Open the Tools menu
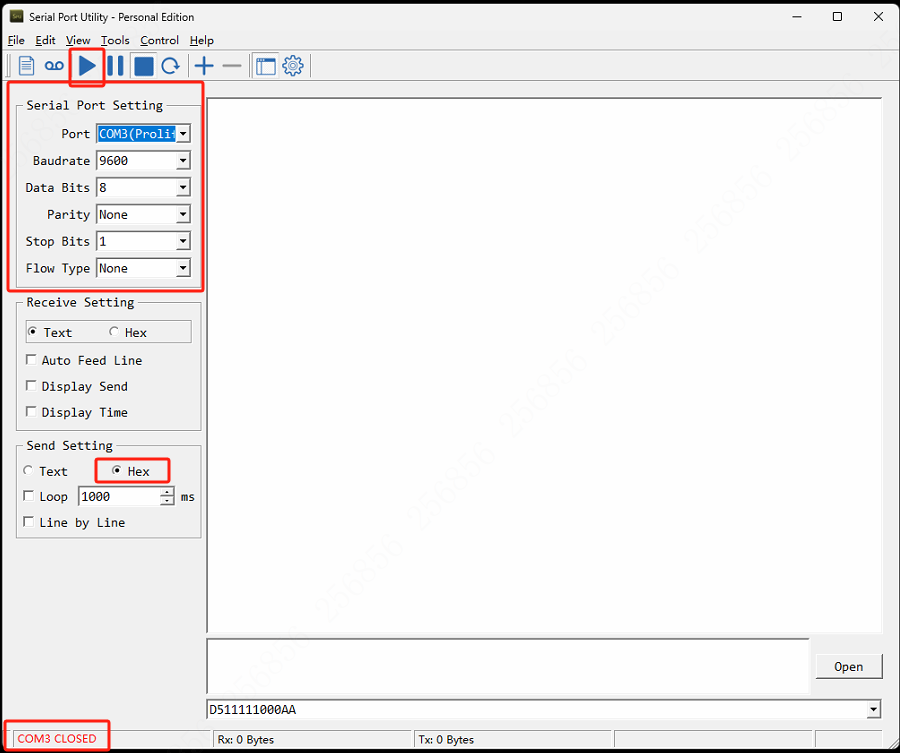 coord(115,40)
